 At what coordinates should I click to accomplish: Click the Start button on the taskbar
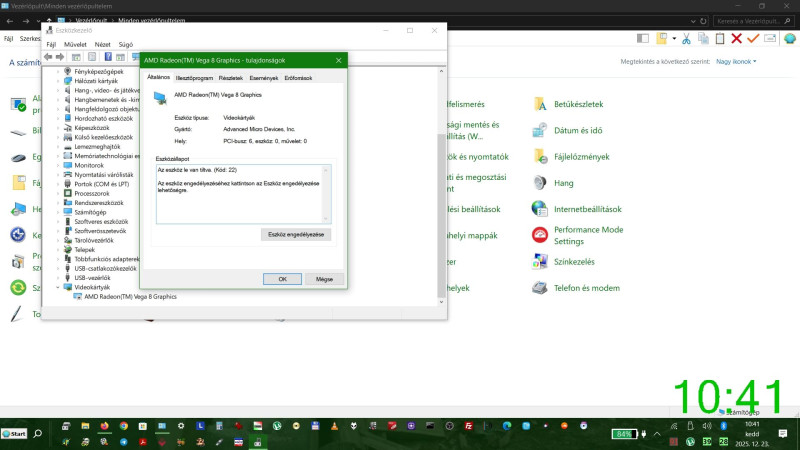pos(14,434)
